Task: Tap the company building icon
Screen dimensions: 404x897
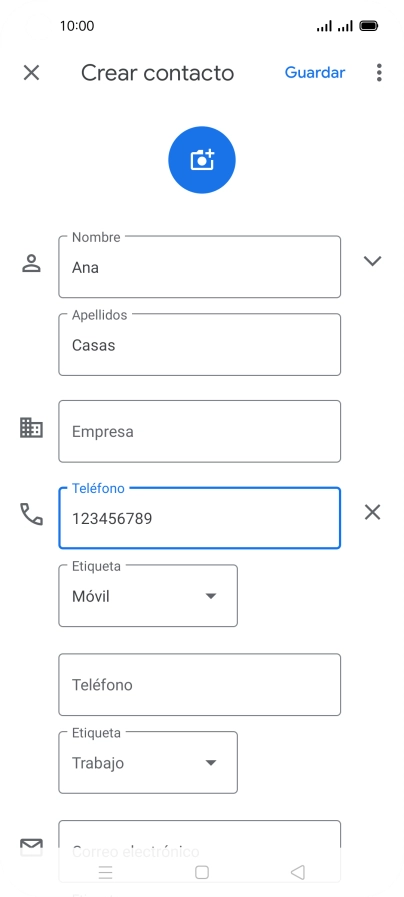Action: [31, 428]
